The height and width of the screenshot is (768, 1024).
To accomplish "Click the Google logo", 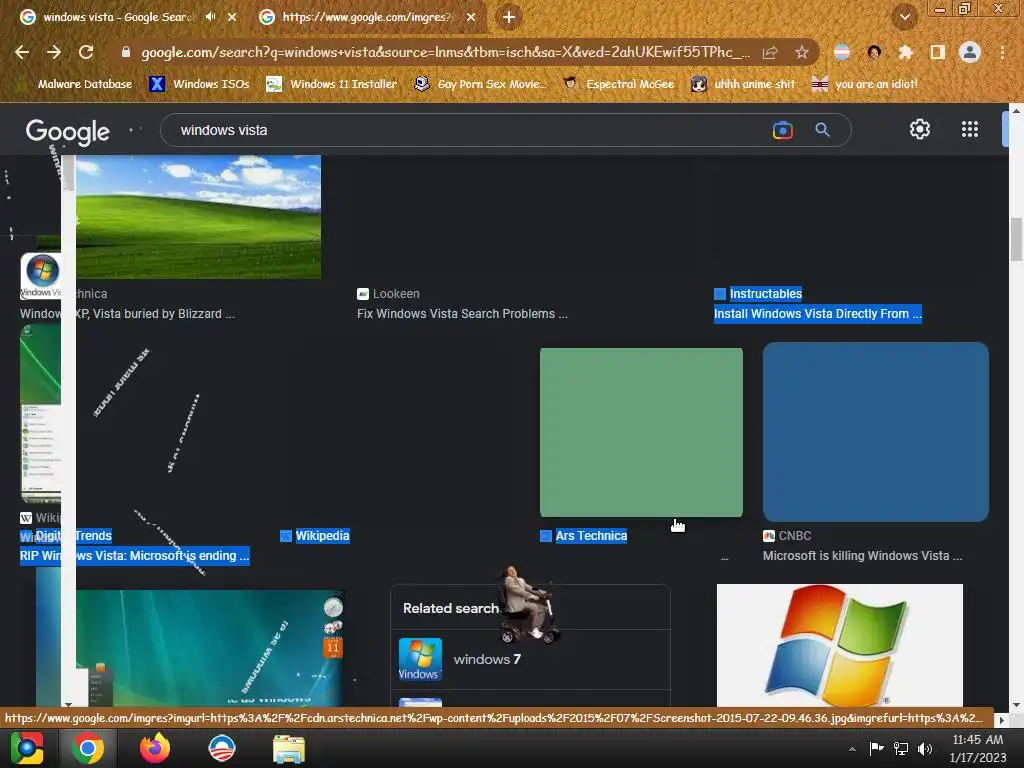I will point(67,131).
